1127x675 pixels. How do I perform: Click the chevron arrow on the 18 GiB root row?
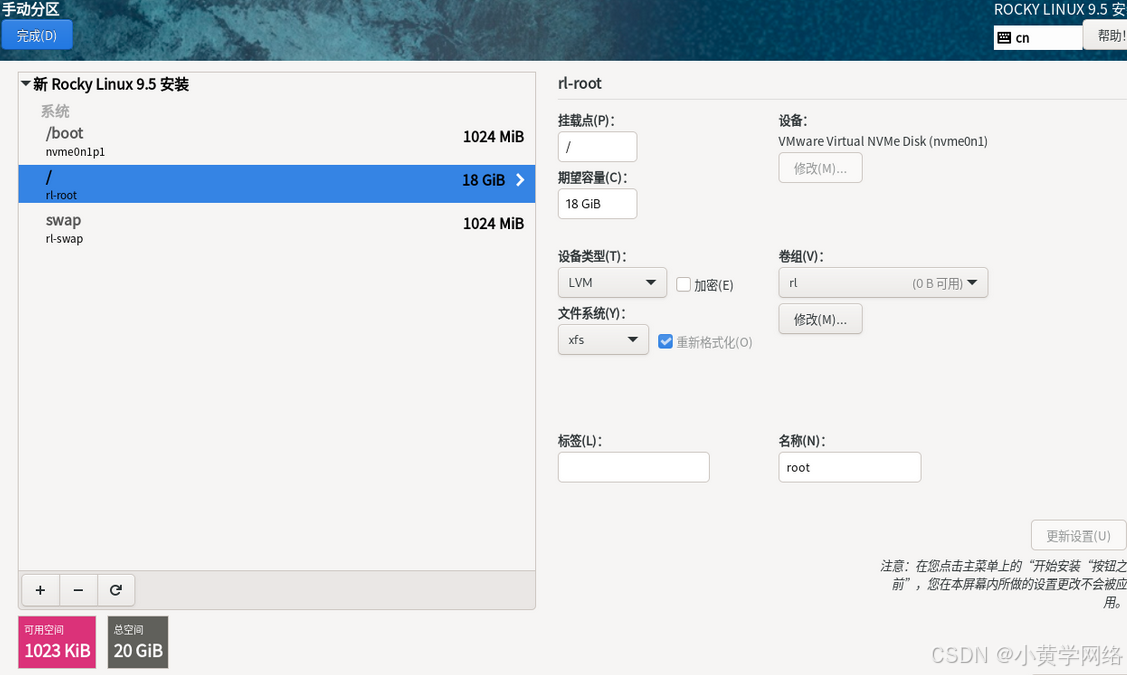click(520, 180)
